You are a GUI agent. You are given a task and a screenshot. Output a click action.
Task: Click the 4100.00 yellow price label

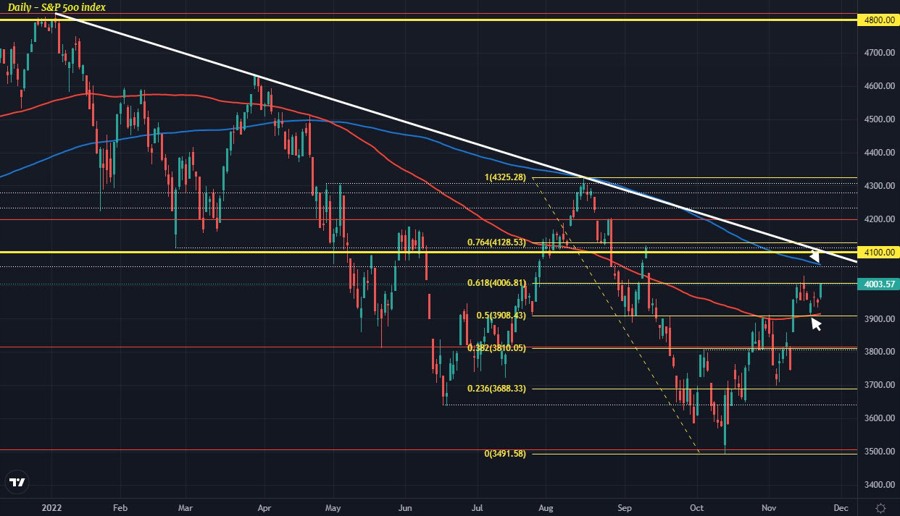[878, 252]
